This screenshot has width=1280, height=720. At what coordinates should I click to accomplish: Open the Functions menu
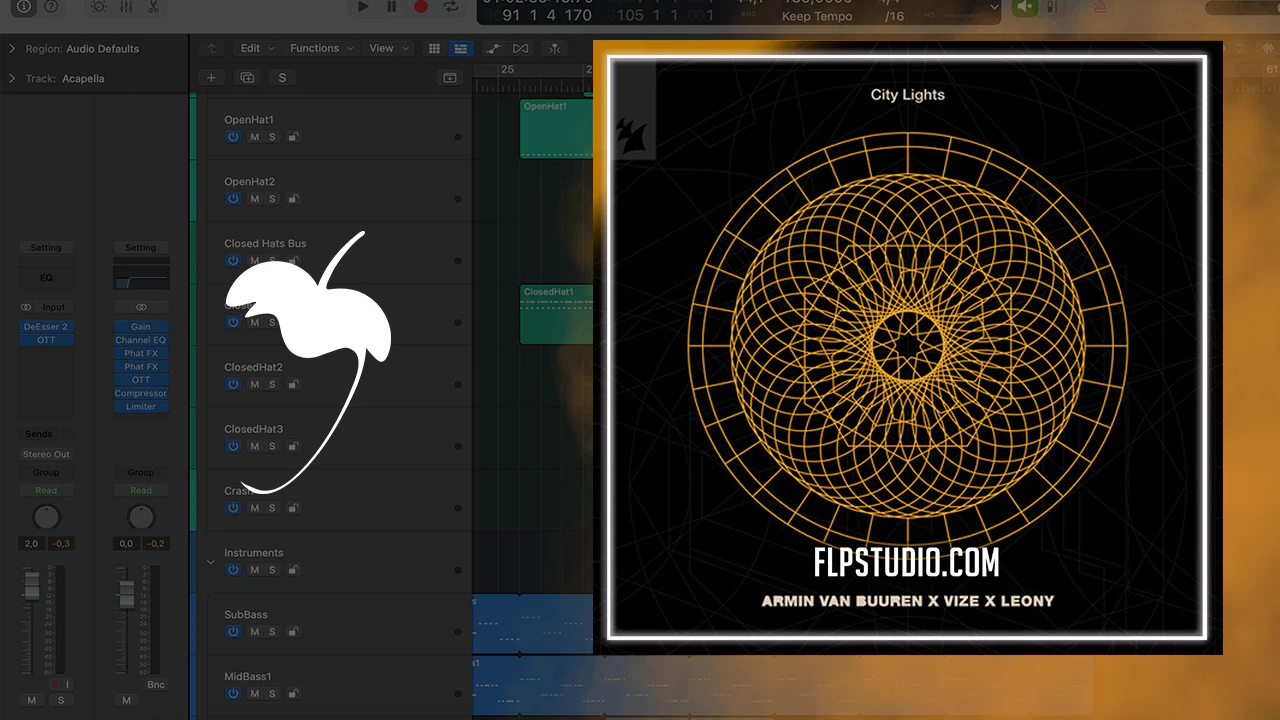pos(321,48)
